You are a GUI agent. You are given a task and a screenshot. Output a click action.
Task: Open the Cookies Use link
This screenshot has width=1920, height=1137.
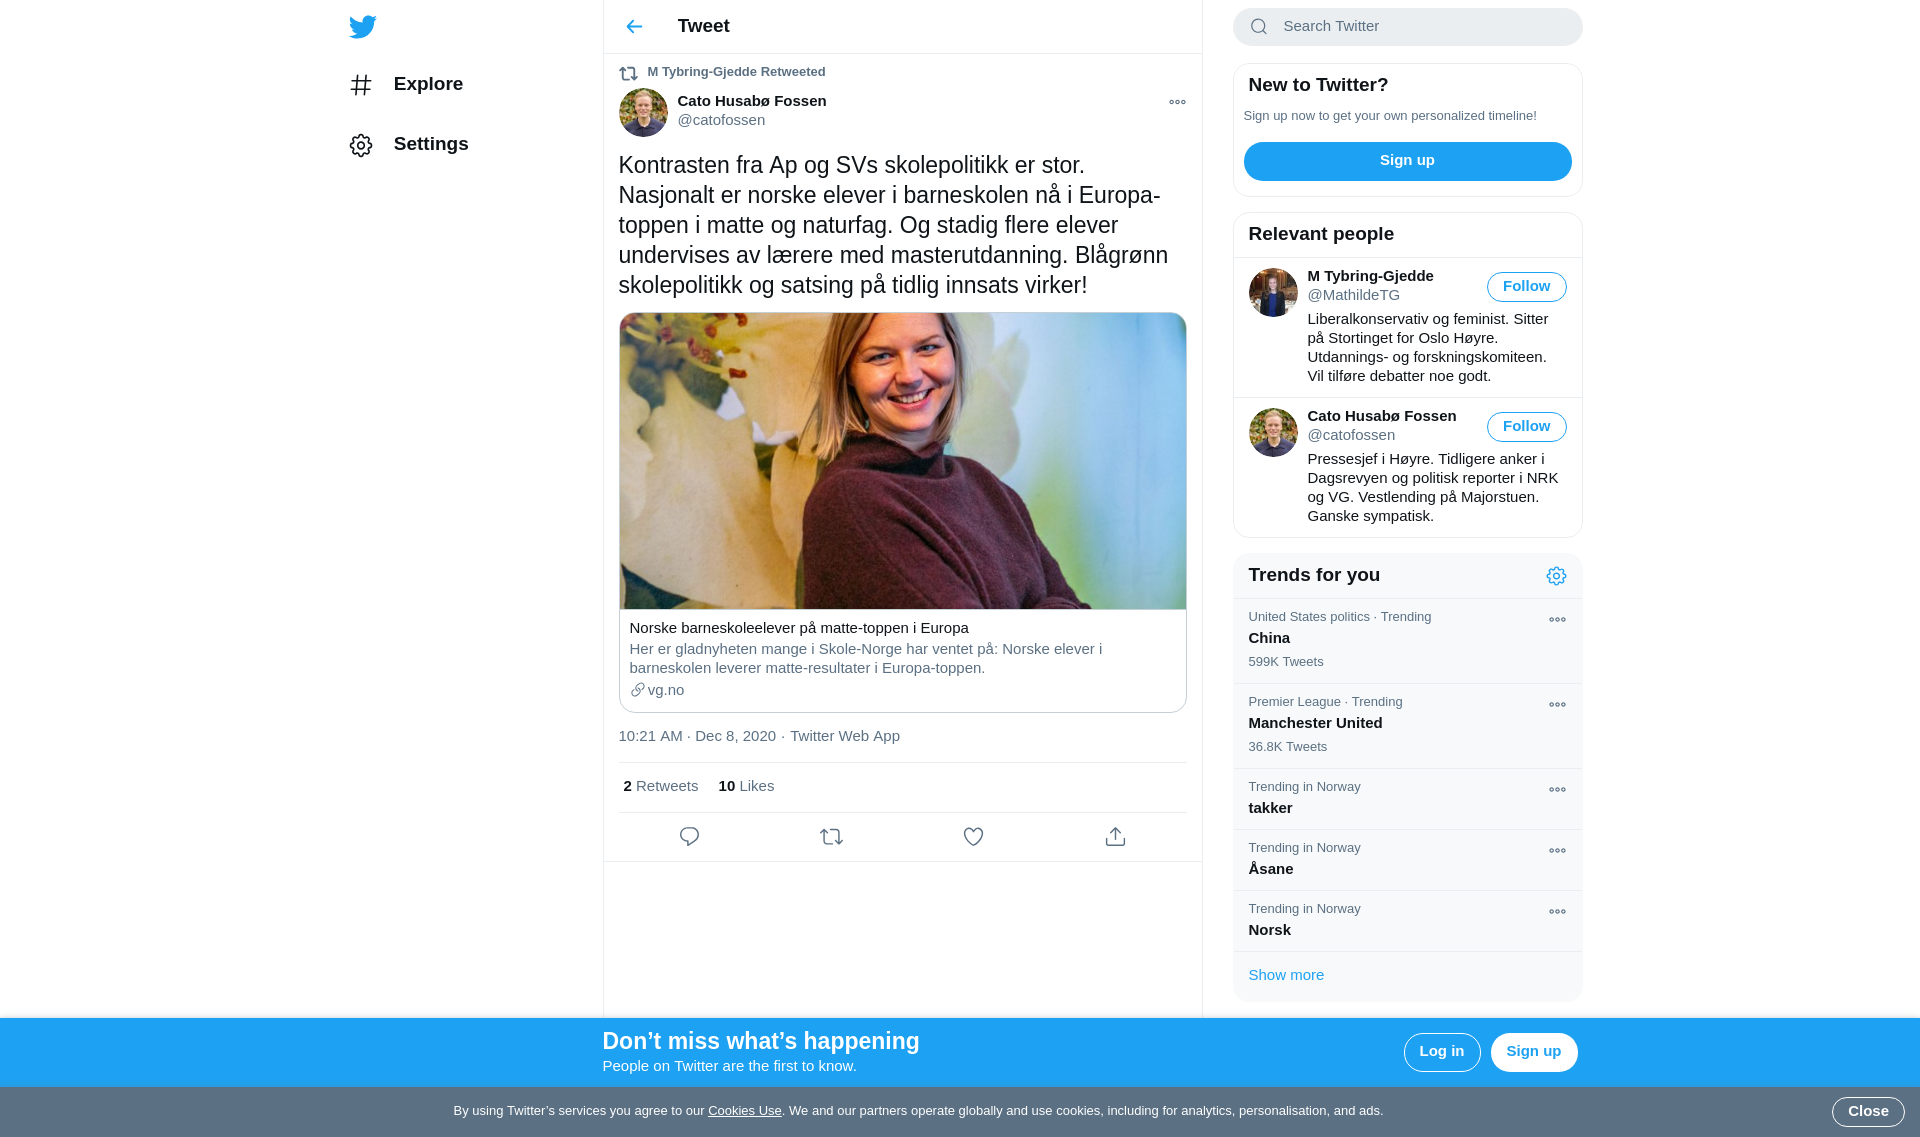[744, 1111]
